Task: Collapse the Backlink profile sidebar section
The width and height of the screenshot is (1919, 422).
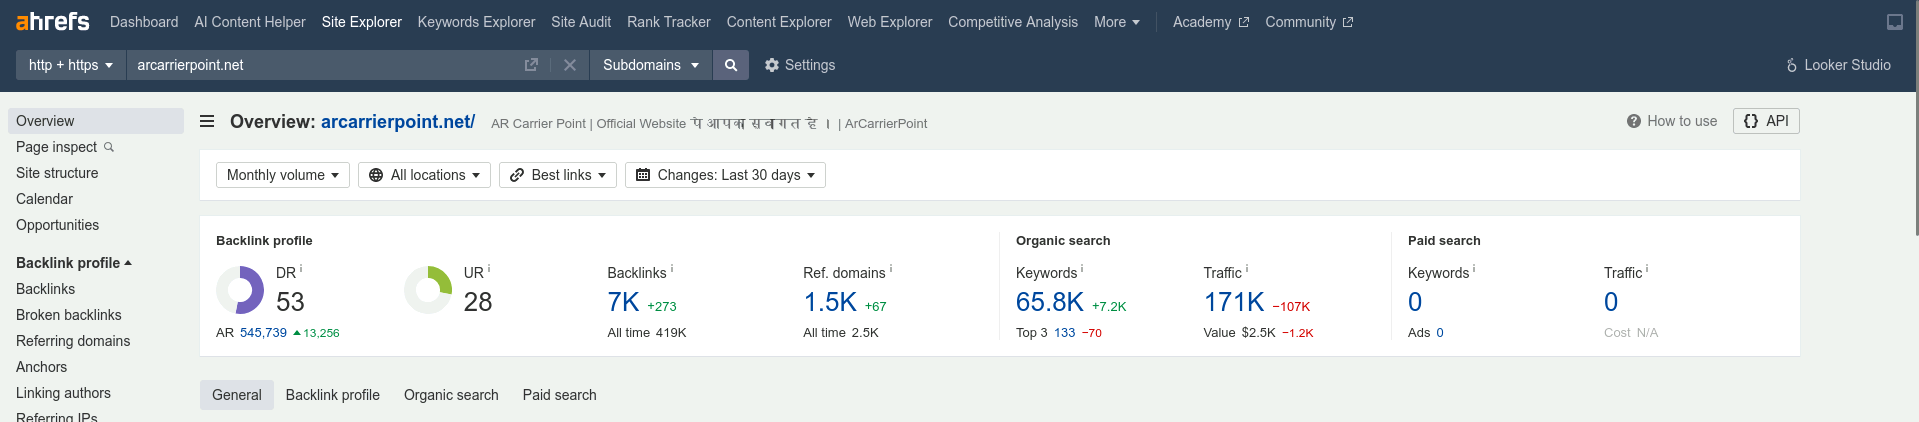Action: coord(74,263)
